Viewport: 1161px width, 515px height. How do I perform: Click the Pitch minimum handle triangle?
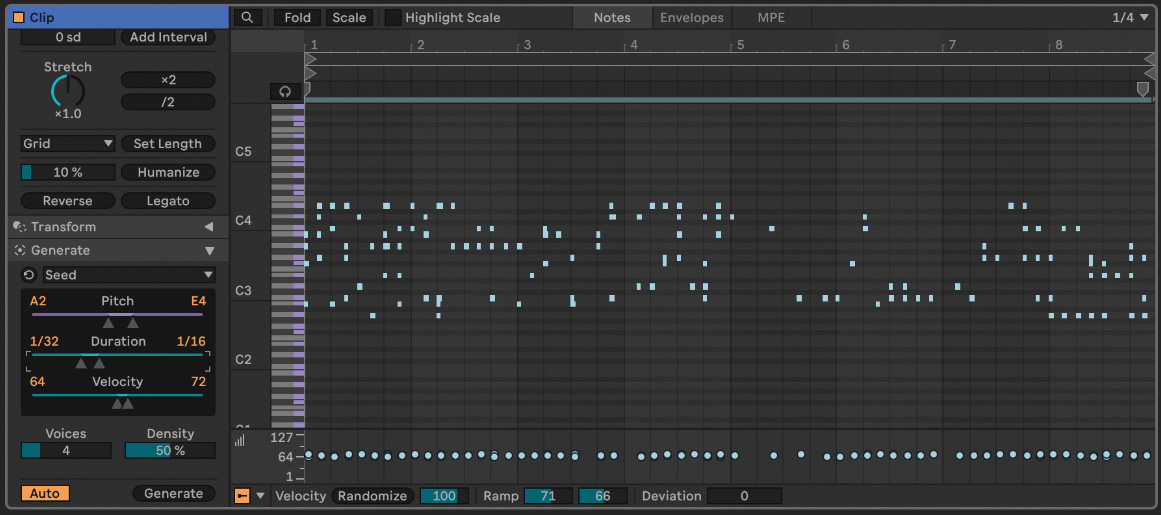108,322
